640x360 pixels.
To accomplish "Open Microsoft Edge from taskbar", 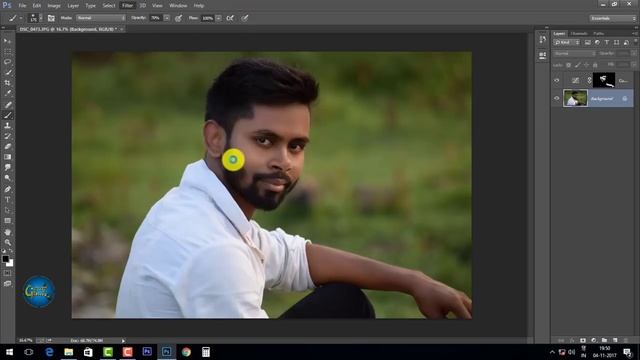I will pos(49,352).
